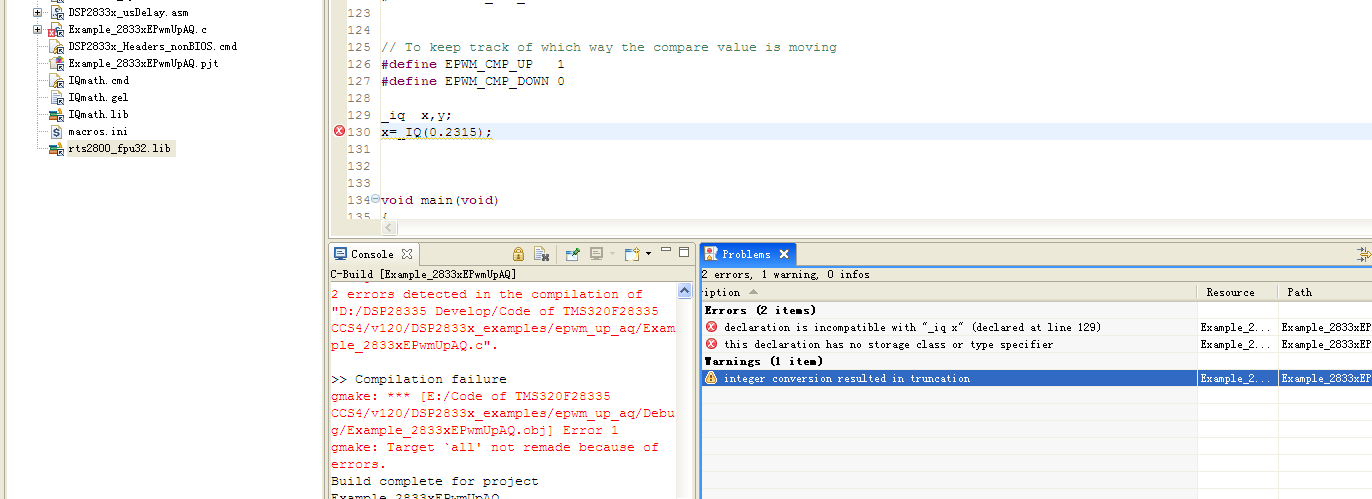Open the dropdown arrow beside Display Selected Console
Screen dimensions: 1372x499
coord(612,254)
